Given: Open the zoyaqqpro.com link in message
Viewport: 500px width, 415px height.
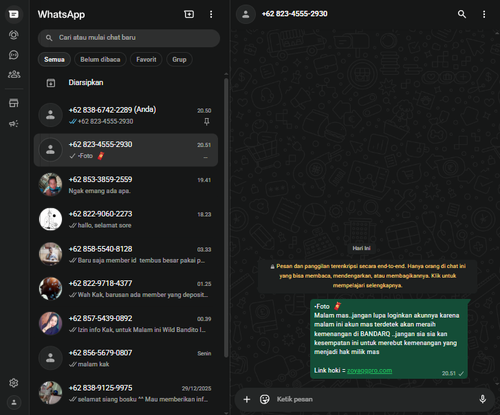Looking at the screenshot, I should click(x=369, y=371).
